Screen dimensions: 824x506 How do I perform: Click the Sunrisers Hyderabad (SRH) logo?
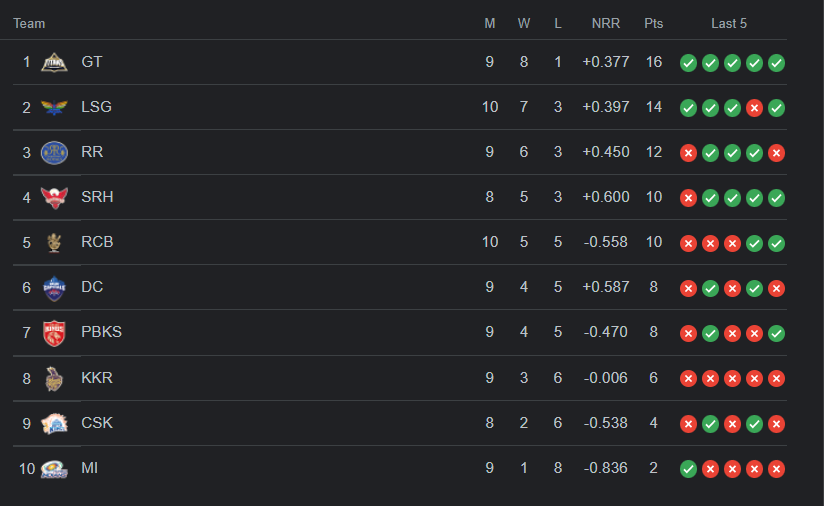click(x=53, y=197)
